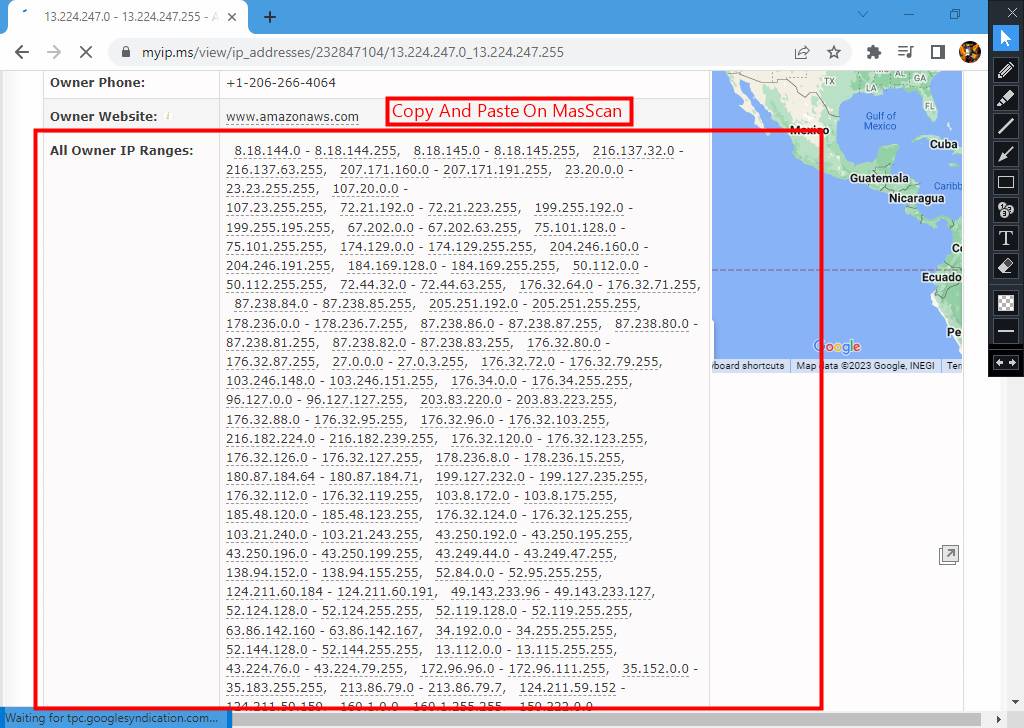
Task: Select the highlighter marker tool
Action: tap(1006, 98)
